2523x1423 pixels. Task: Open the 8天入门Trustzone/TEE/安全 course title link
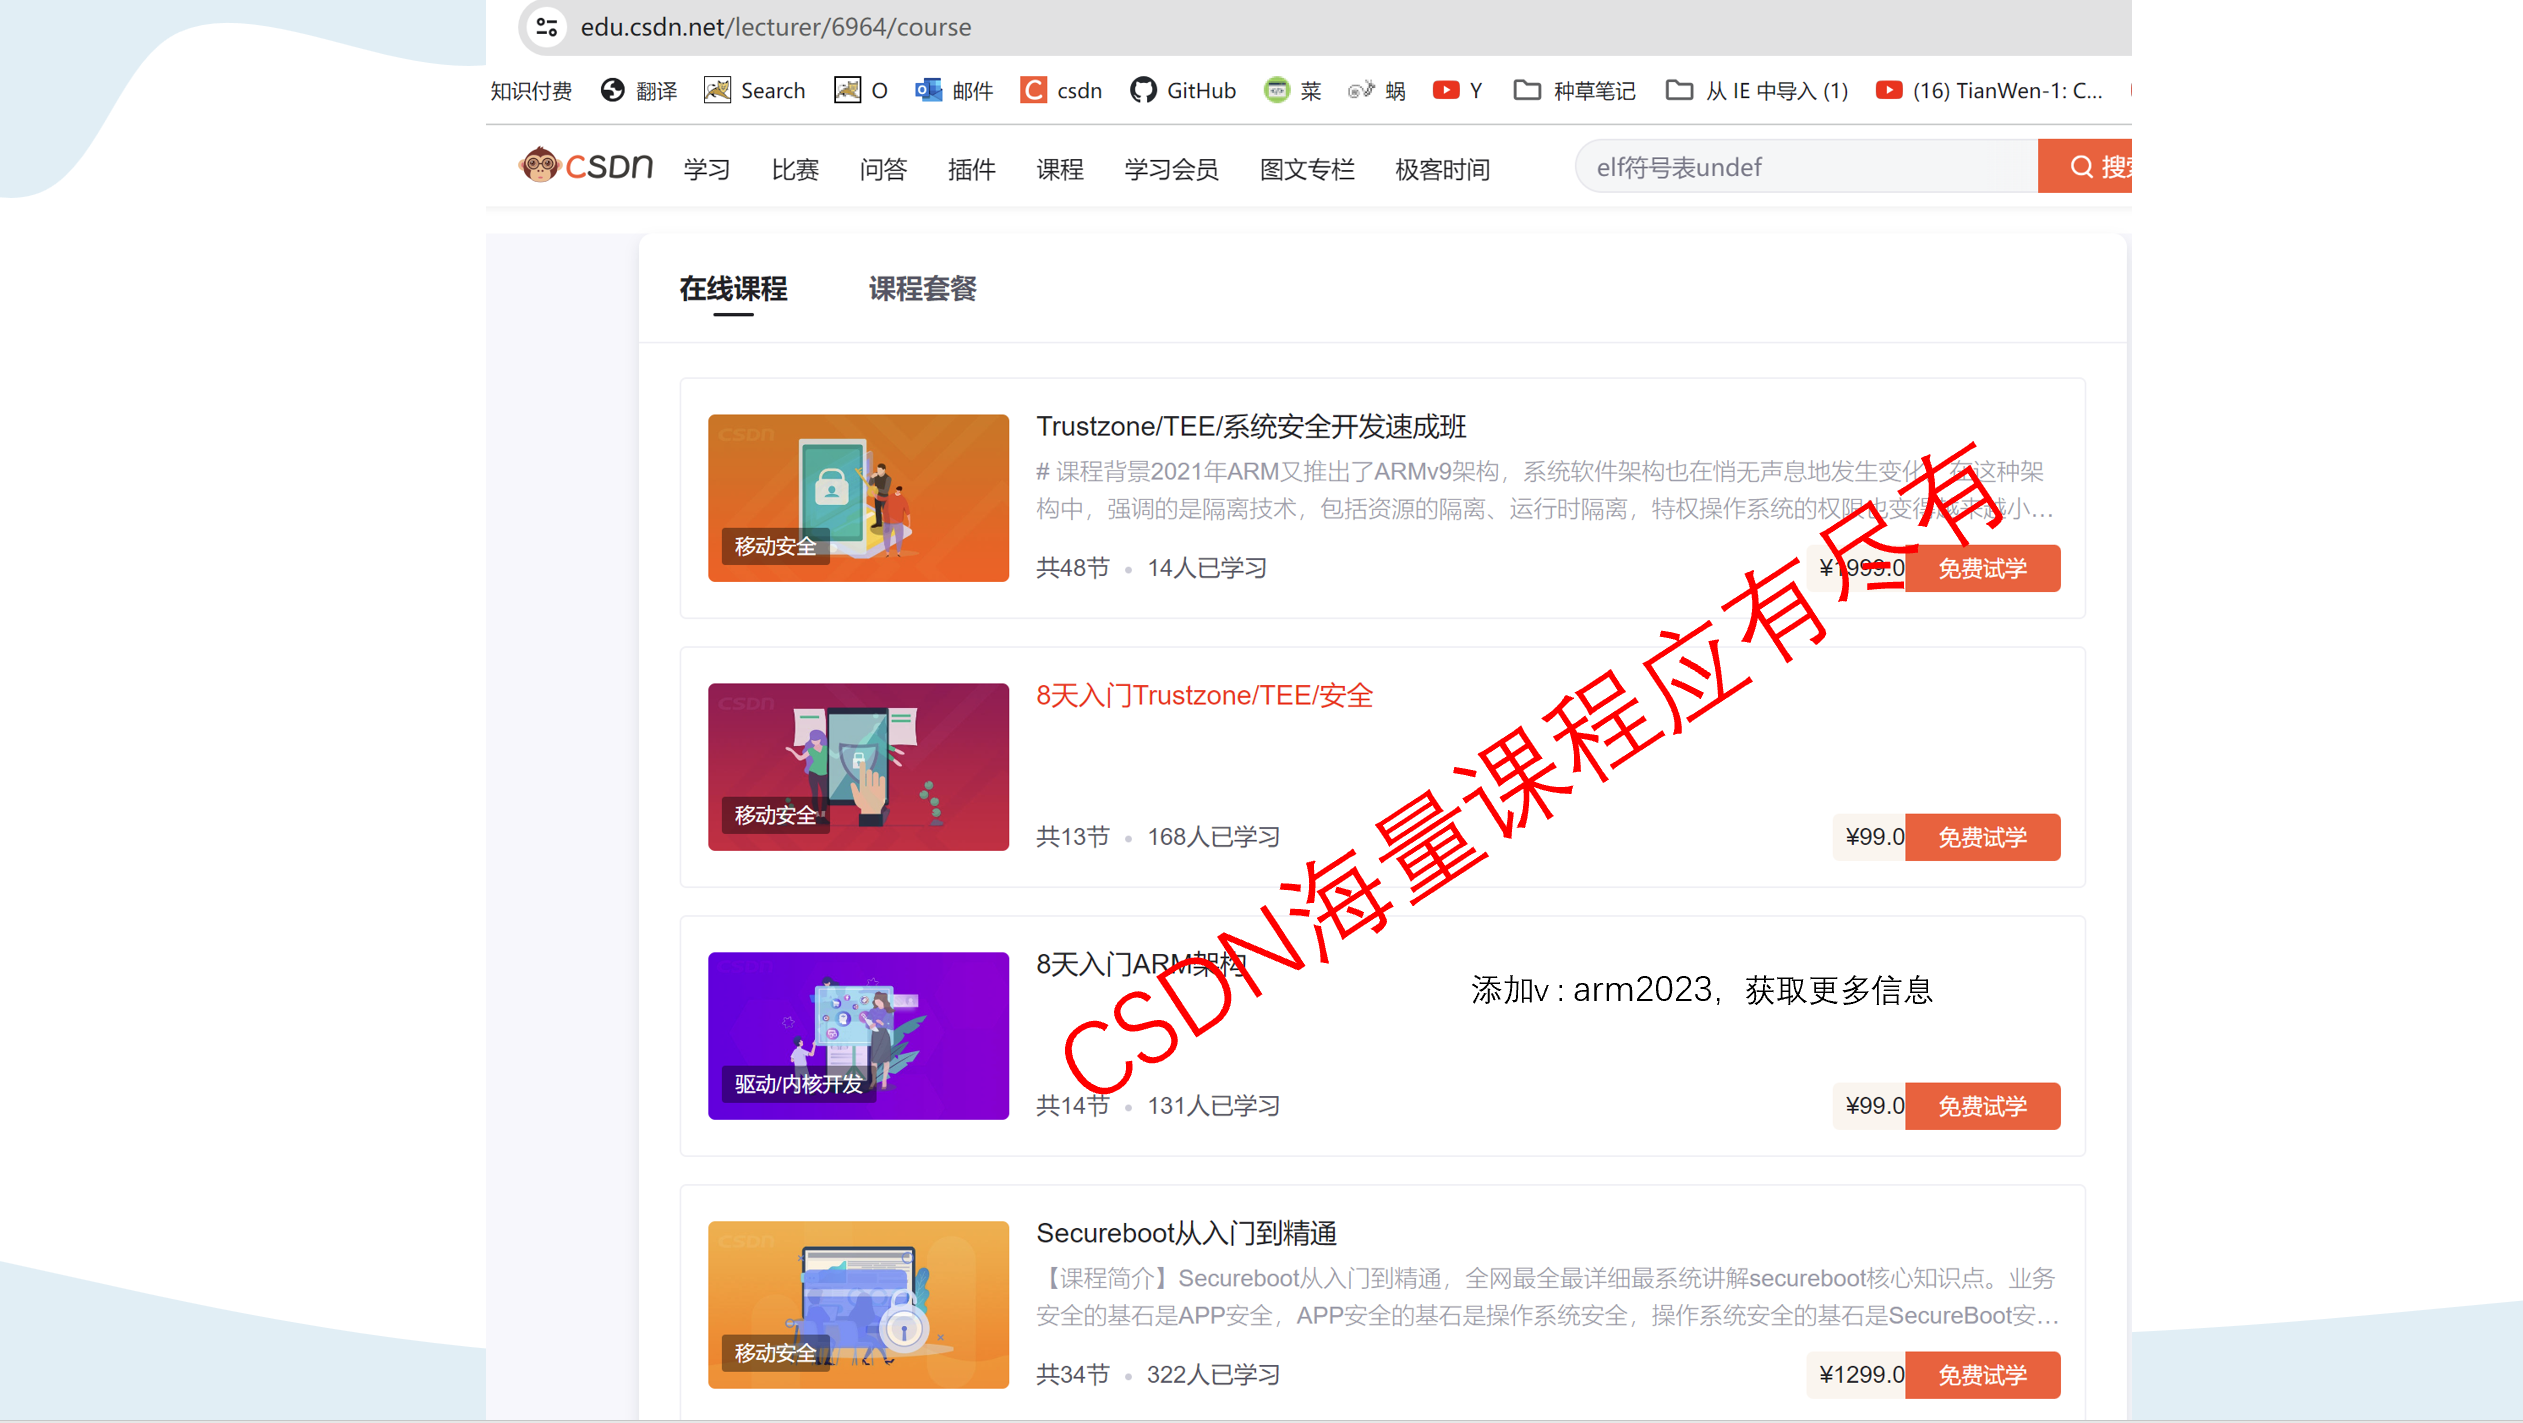(1204, 696)
